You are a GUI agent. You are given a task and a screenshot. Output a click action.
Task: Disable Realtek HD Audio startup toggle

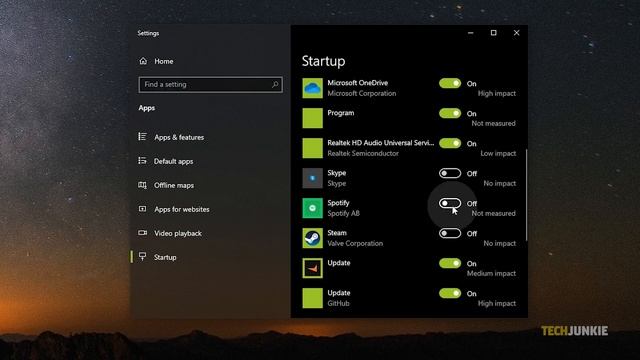point(450,143)
